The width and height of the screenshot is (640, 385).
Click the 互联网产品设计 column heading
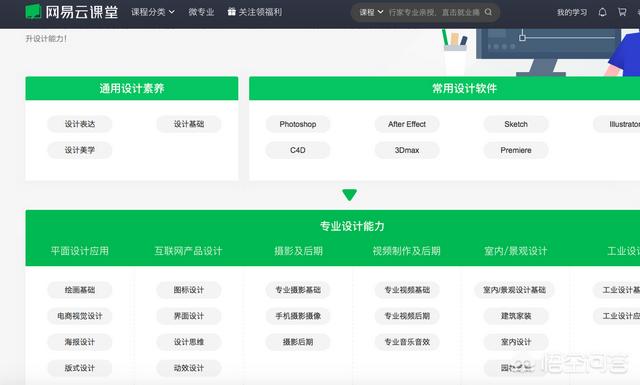tap(189, 251)
